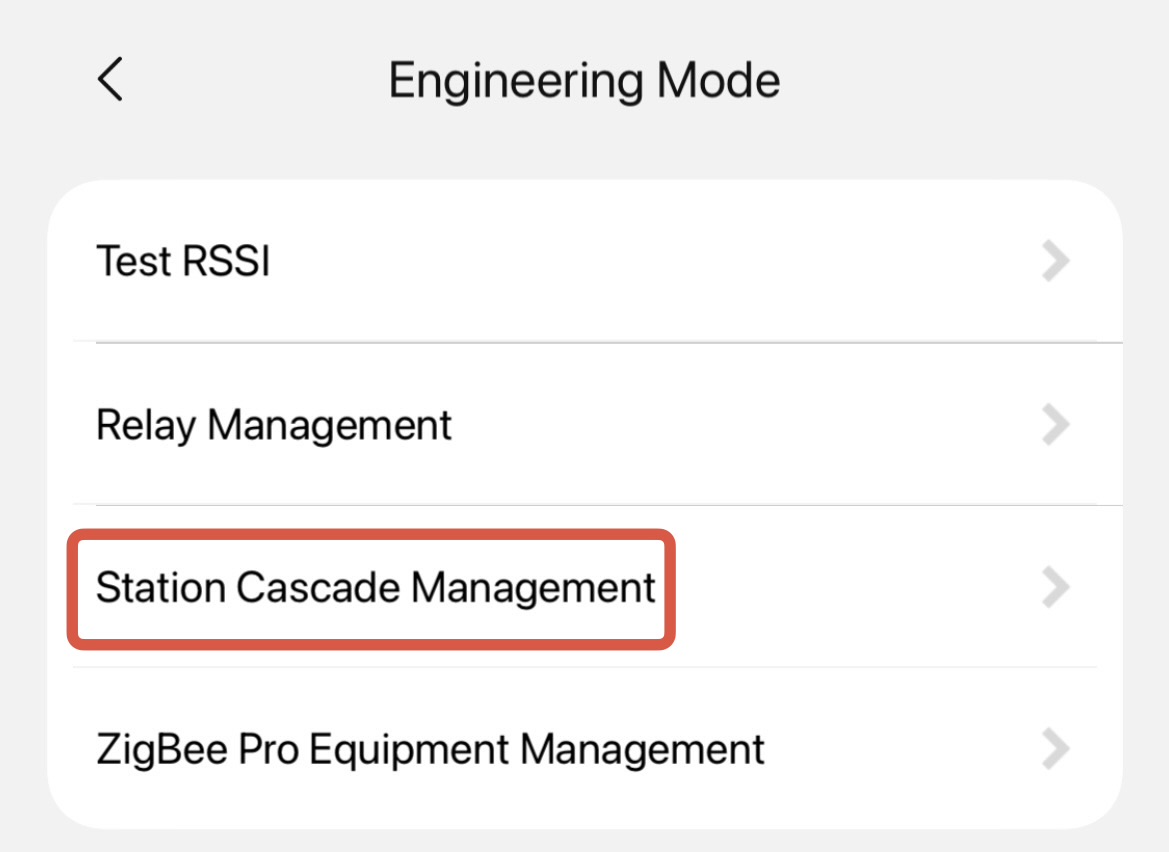Click the navigation back icon at top left
The image size is (1169, 852).
coord(110,80)
